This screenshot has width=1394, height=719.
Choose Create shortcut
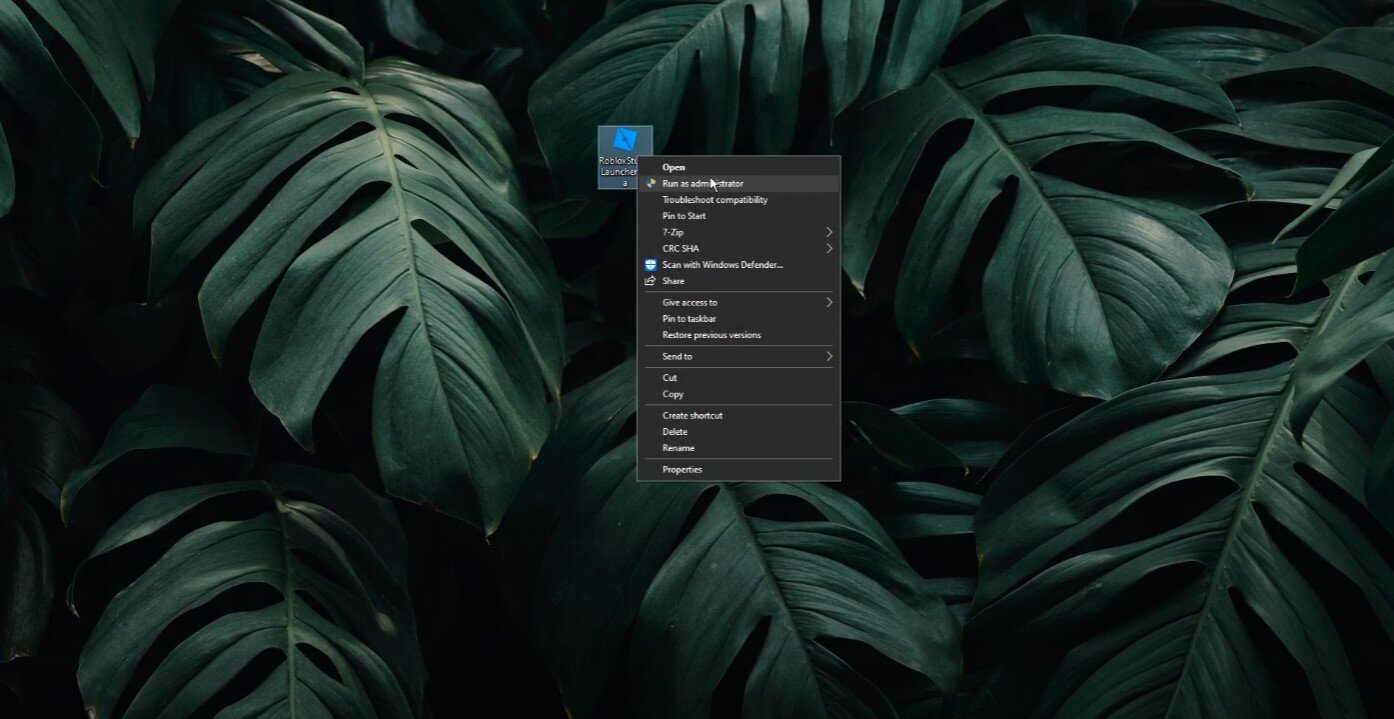coord(692,415)
